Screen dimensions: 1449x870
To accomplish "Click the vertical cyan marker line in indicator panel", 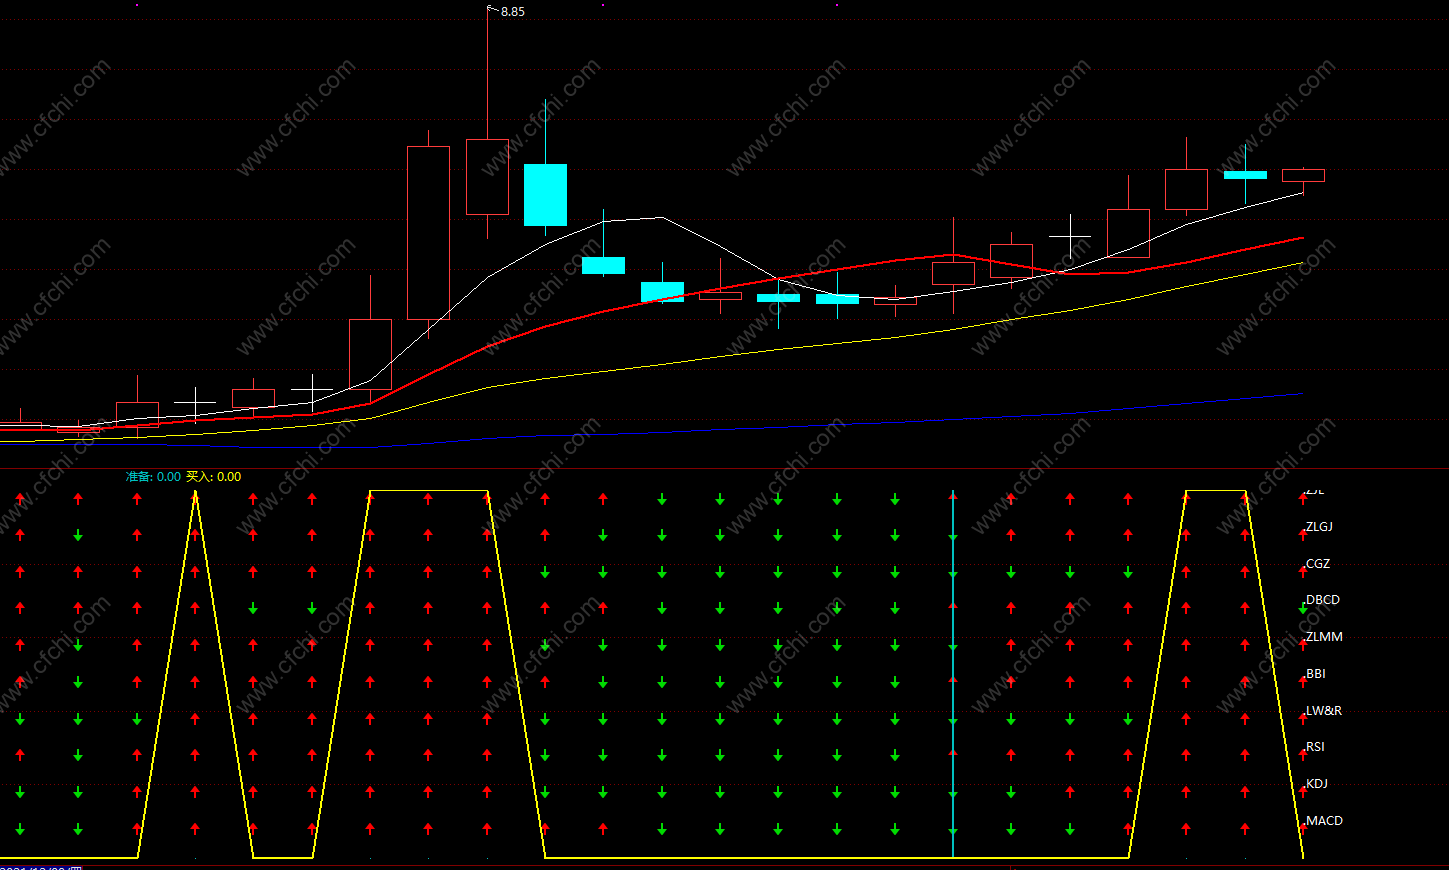I will (x=953, y=675).
